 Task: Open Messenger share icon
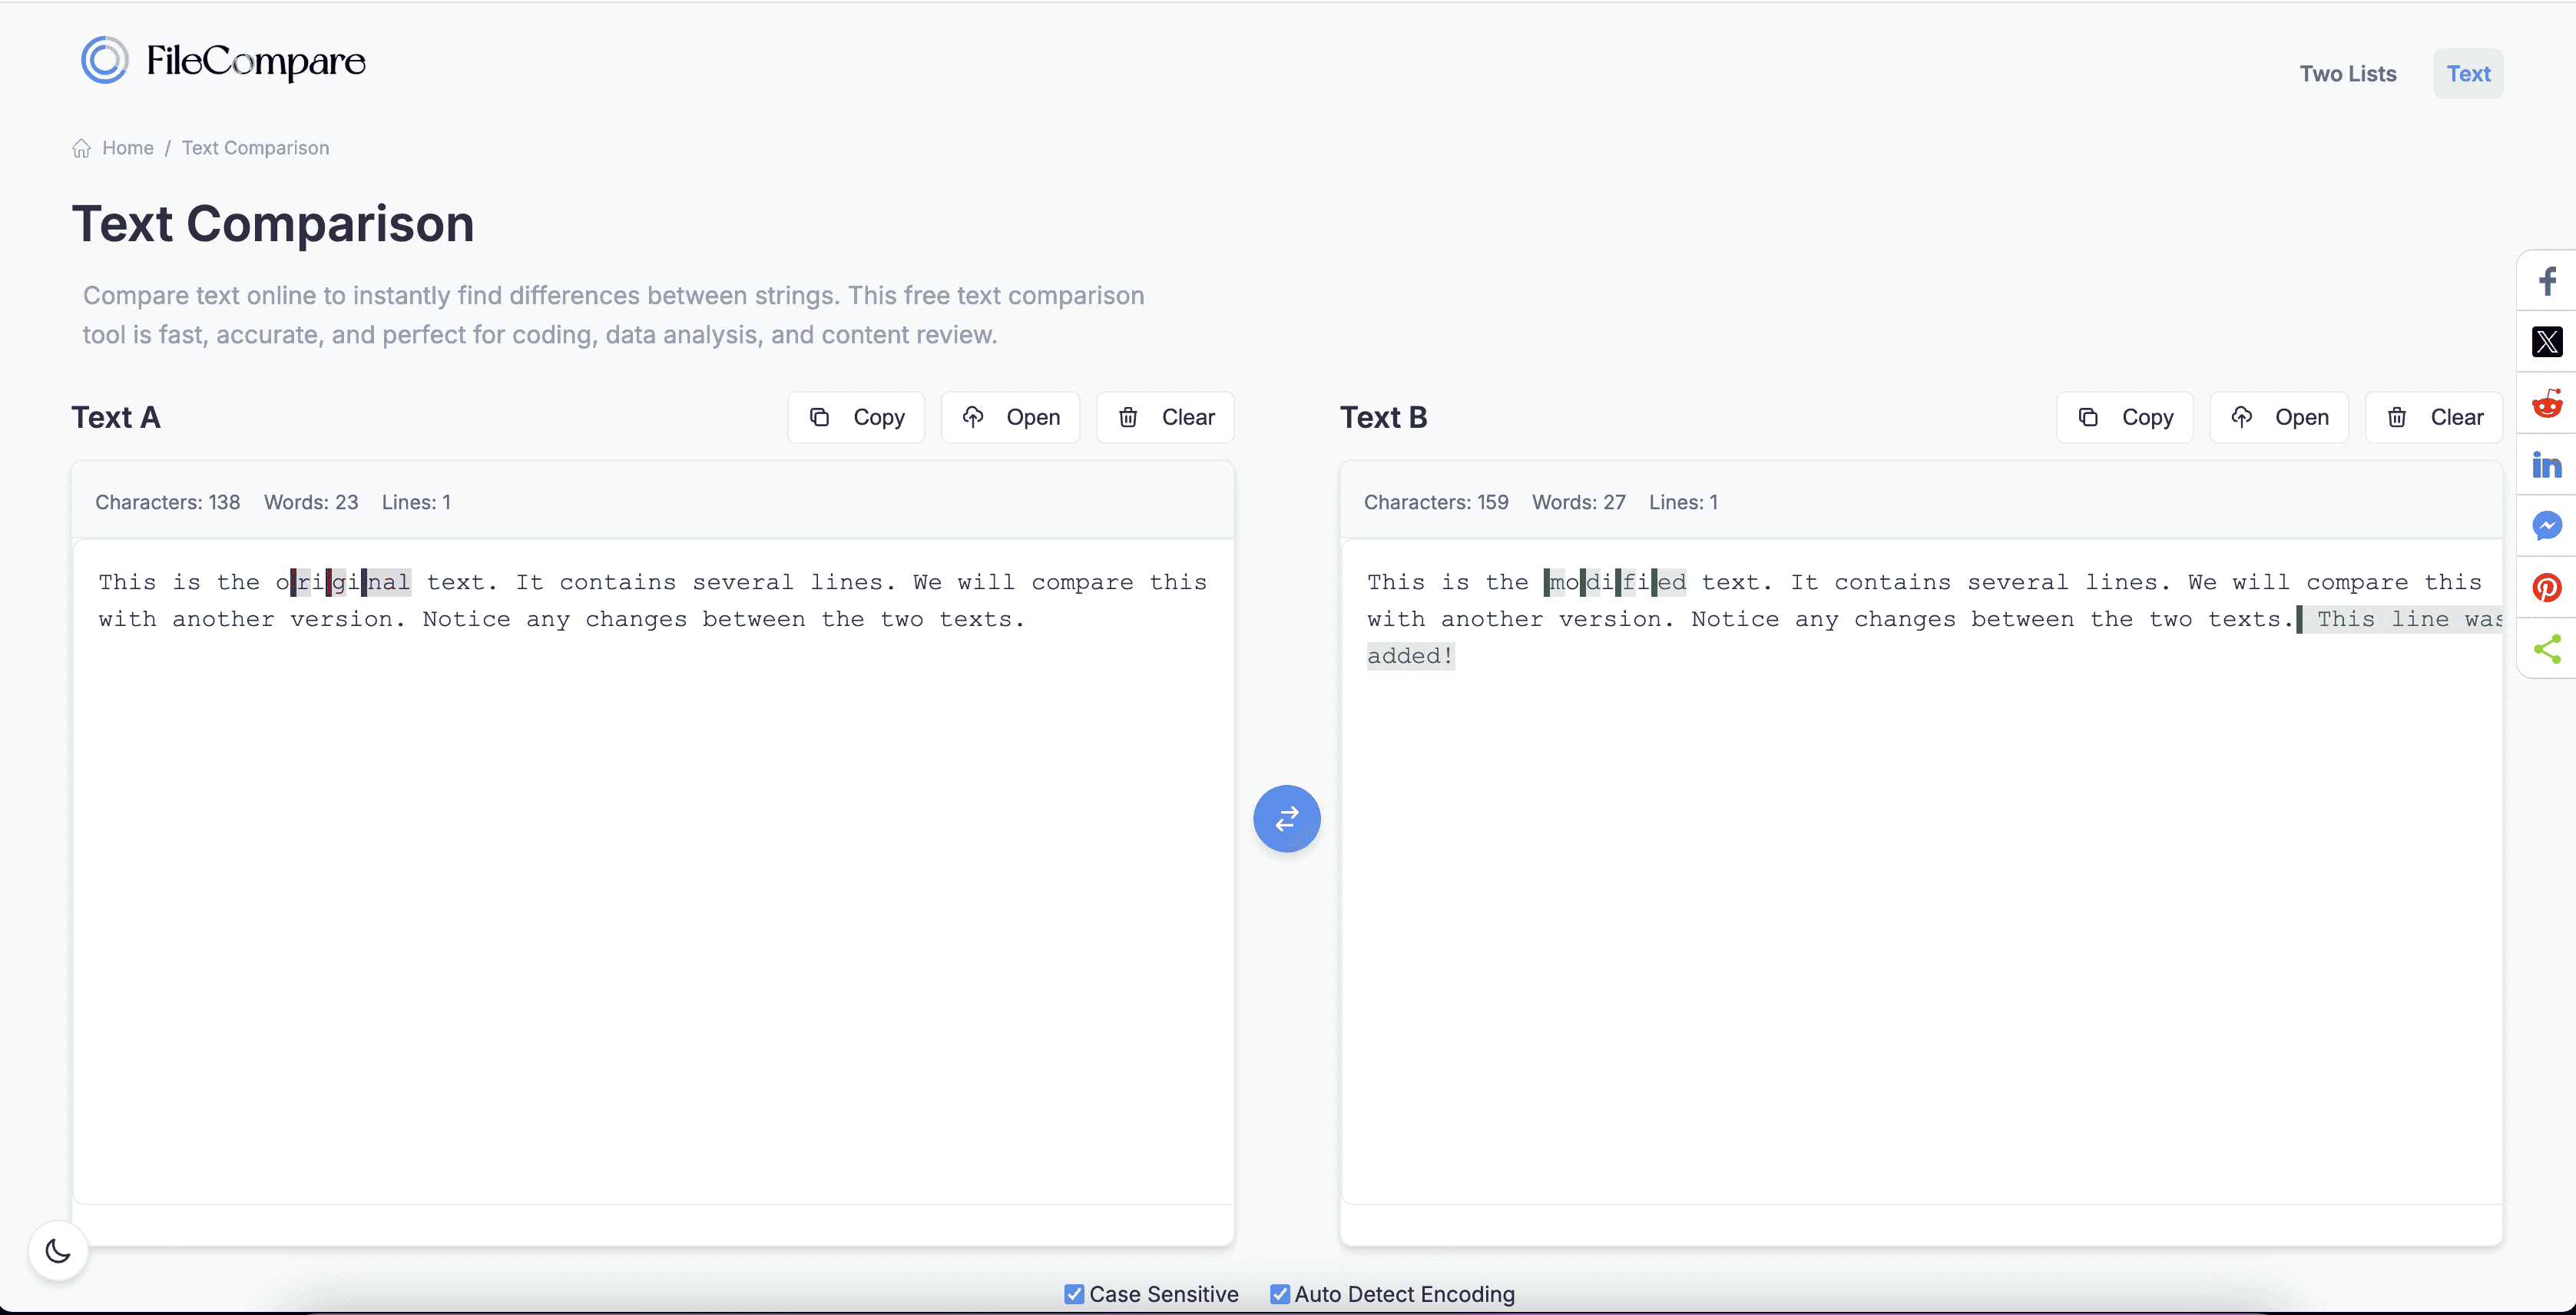click(2547, 526)
